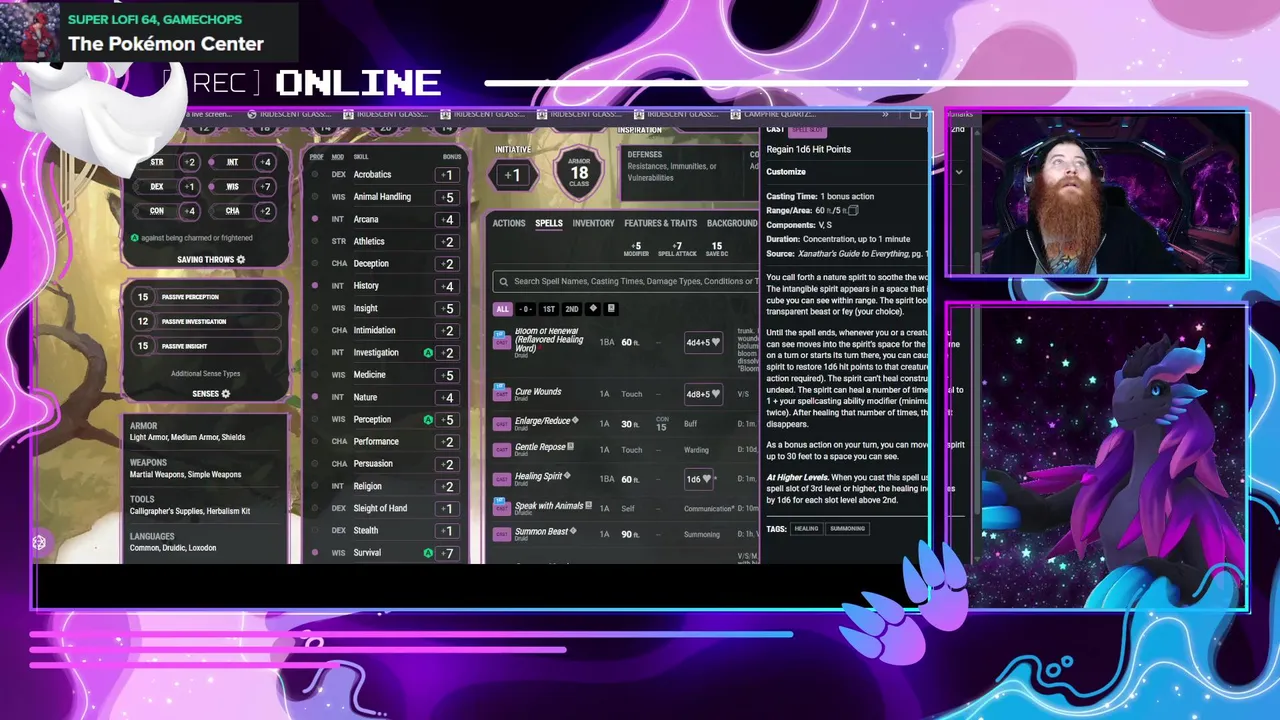1280x720 pixels.
Task: Click the search magnifier icon in spell search
Action: click(x=504, y=282)
